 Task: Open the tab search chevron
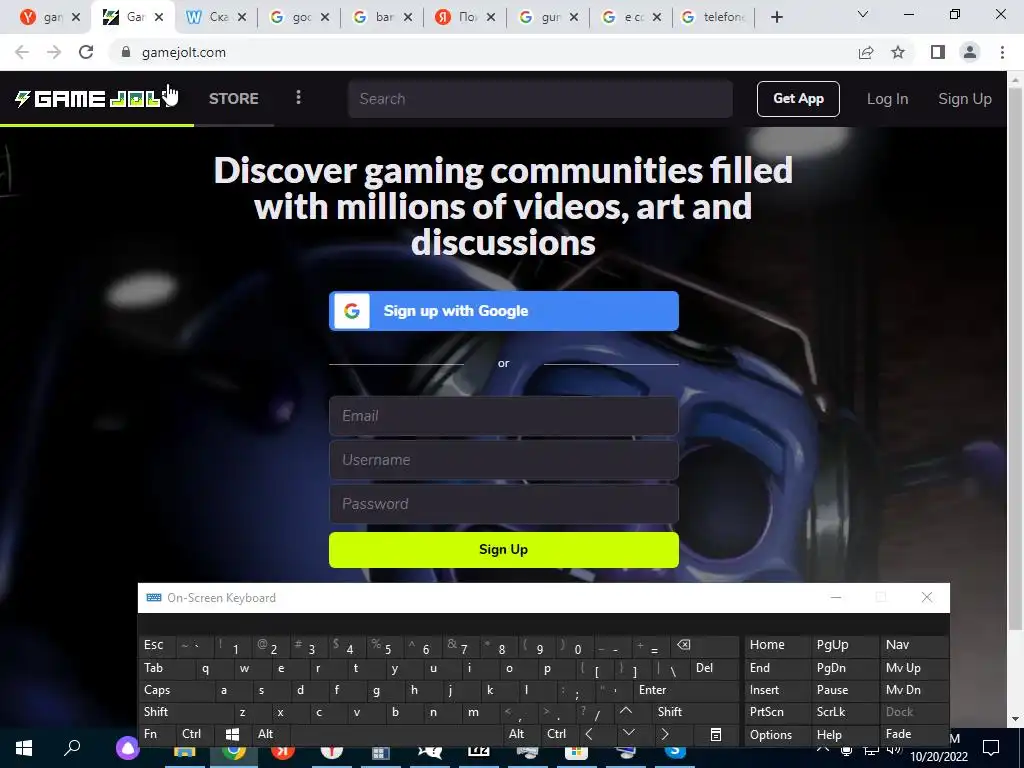[863, 14]
